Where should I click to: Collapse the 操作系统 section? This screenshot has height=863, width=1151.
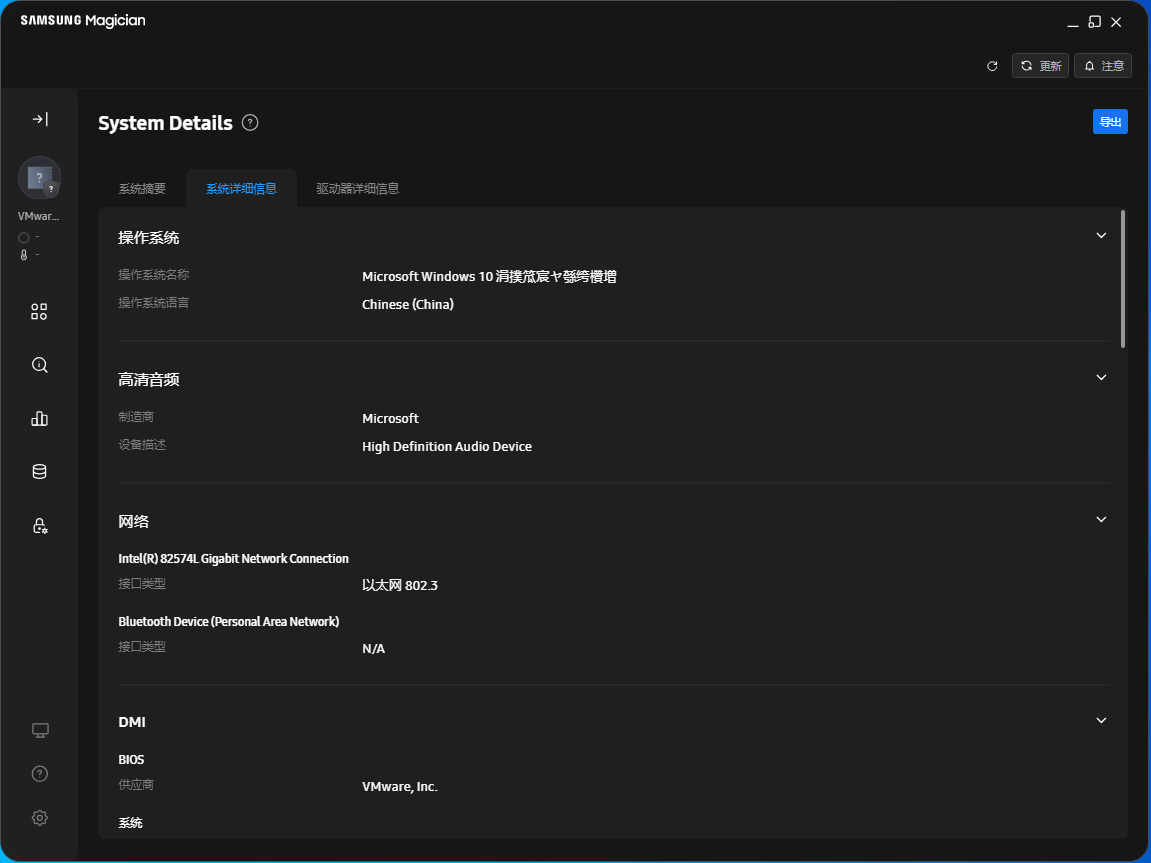click(1101, 236)
